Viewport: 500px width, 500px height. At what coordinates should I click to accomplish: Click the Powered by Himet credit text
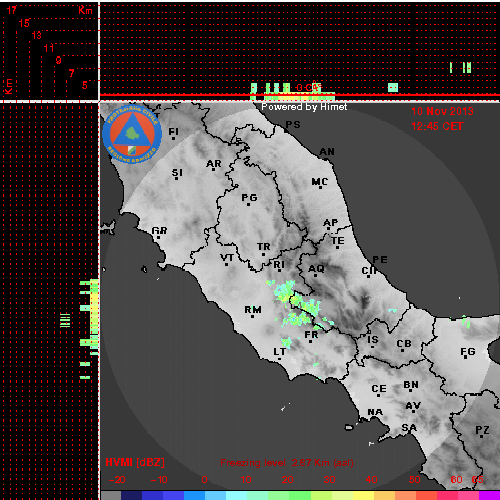point(304,107)
